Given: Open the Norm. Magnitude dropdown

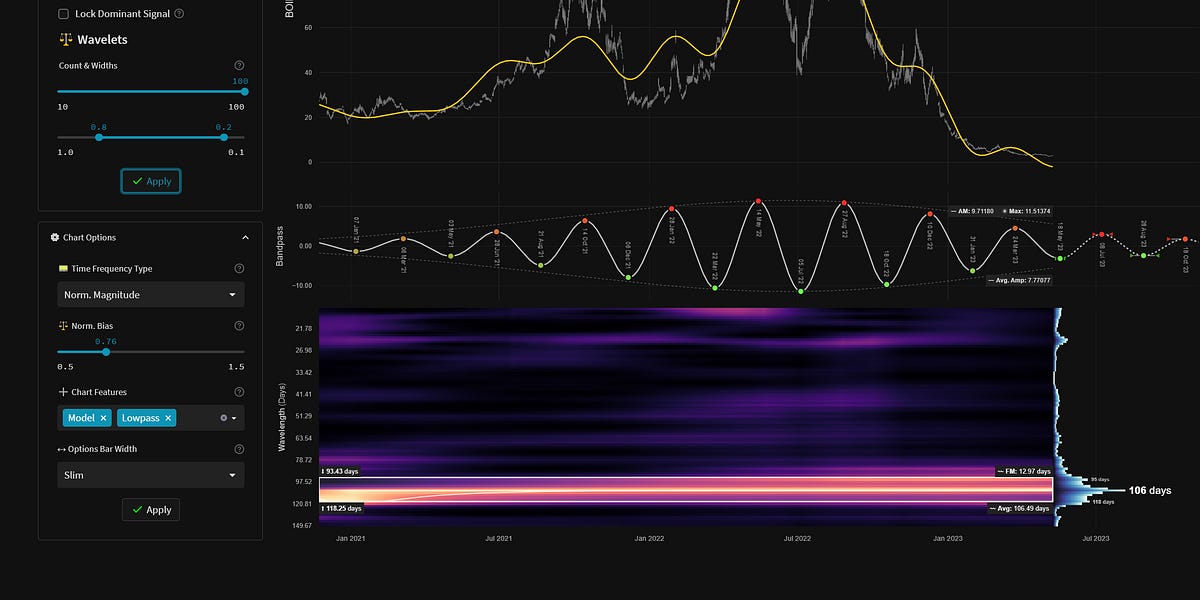Looking at the screenshot, I should click(150, 295).
